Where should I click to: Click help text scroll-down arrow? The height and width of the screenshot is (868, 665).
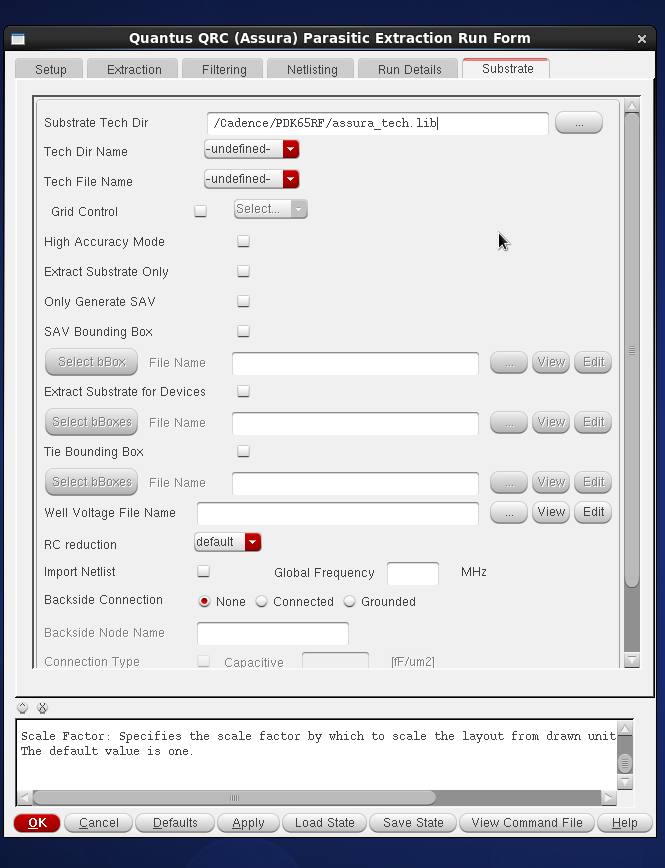point(625,782)
